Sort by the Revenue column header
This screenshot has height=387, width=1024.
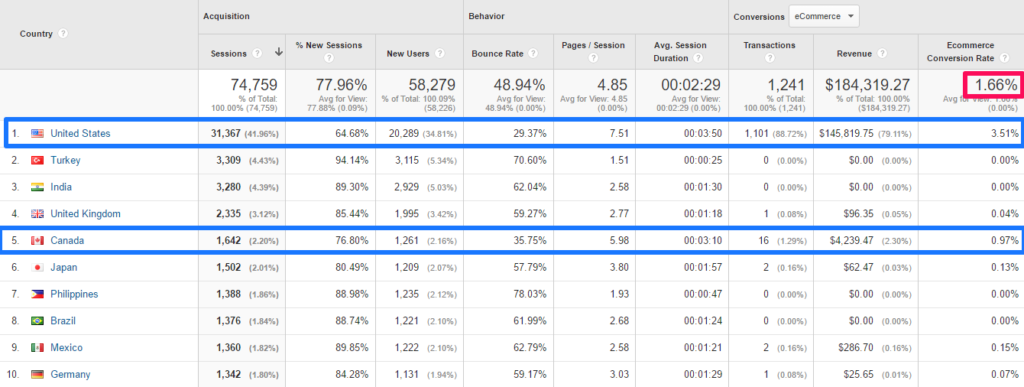pyautogui.click(x=854, y=54)
